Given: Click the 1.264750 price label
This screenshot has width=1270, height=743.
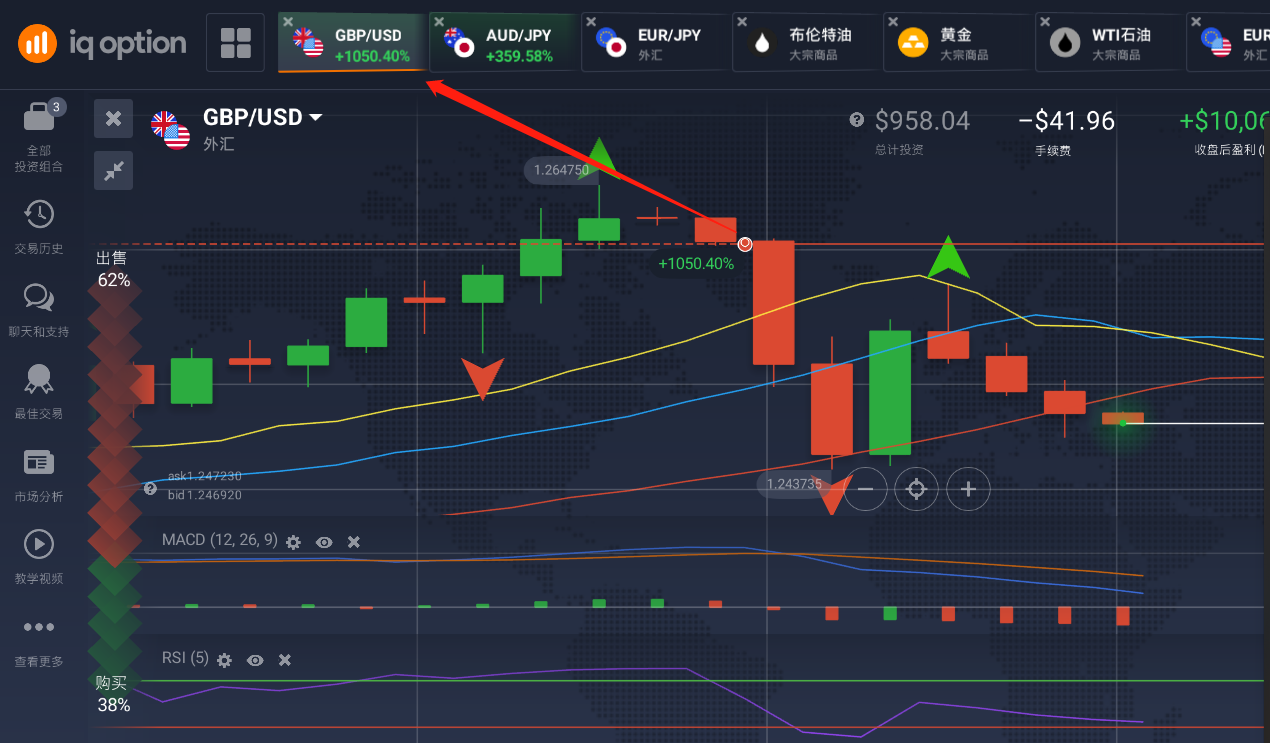Looking at the screenshot, I should (561, 170).
